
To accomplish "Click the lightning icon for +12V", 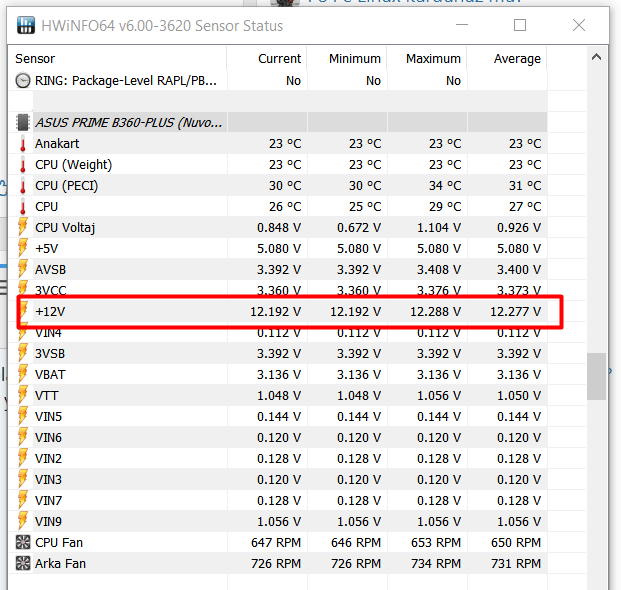I will click(x=24, y=311).
